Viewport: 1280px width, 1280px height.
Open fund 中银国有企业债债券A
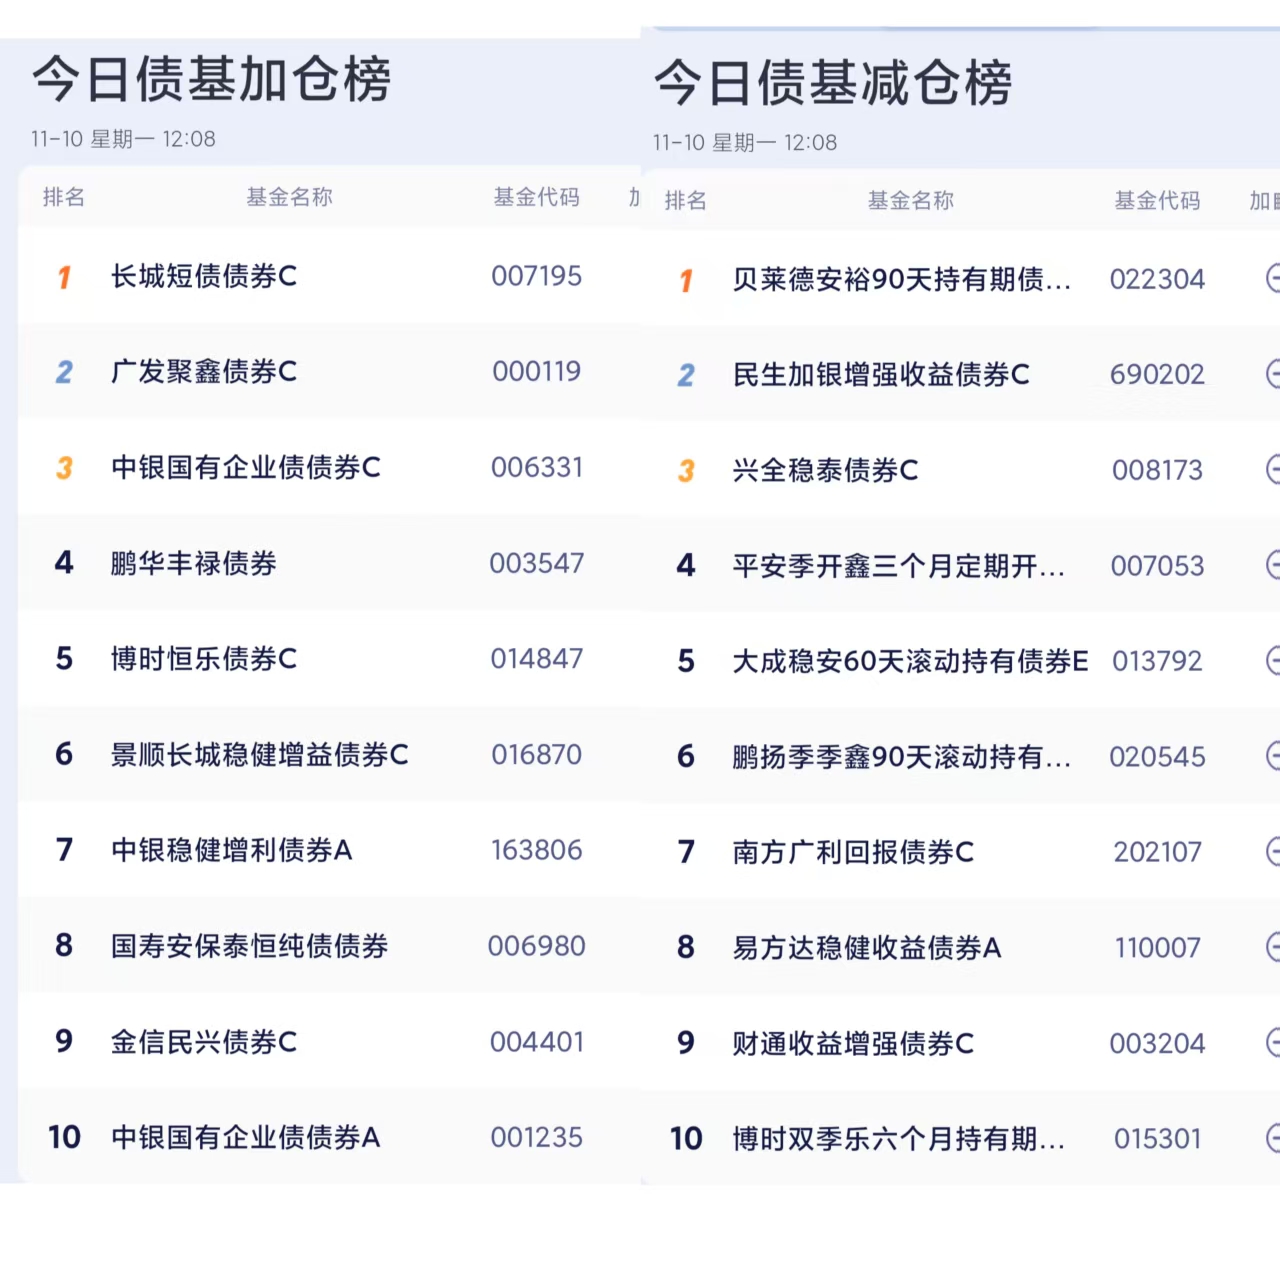[246, 1137]
